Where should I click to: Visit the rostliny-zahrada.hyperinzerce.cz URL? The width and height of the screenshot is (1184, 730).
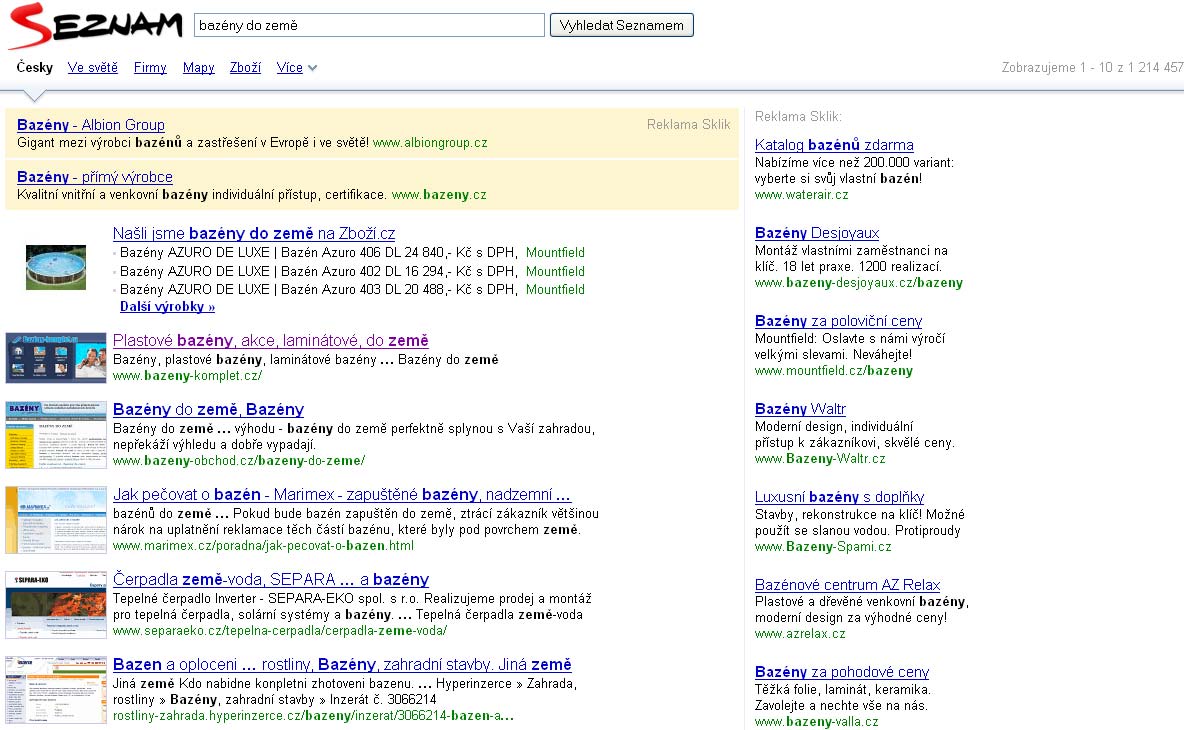pyautogui.click(x=313, y=716)
